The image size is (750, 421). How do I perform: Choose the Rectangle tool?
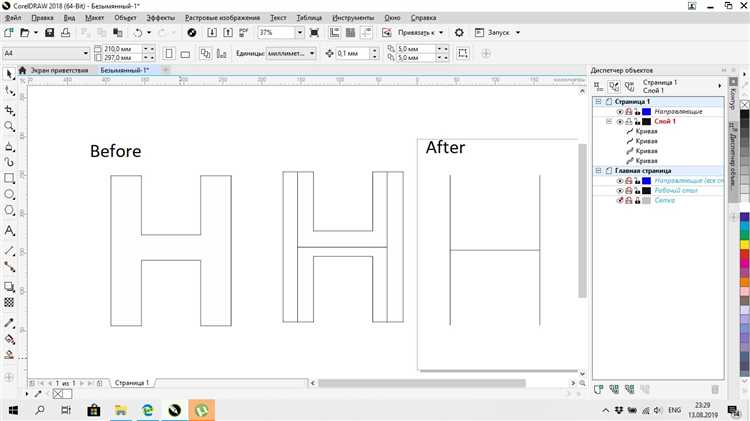point(9,178)
